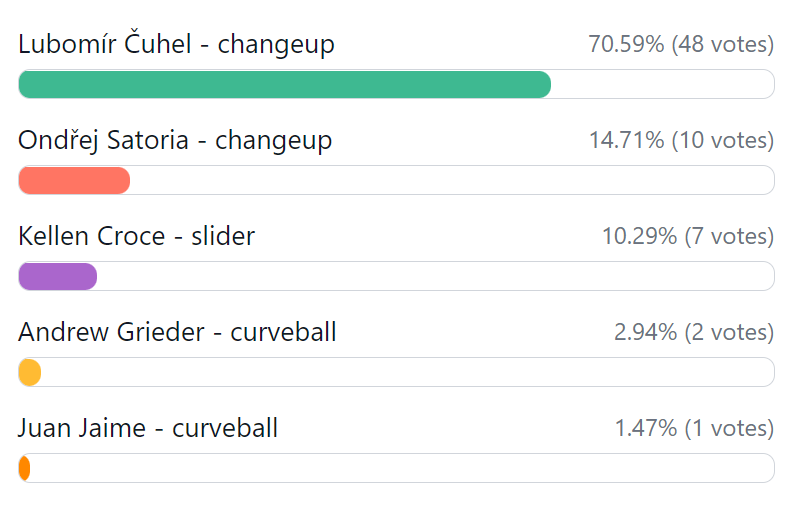Click the 2.94% (2 votes) result text
The width and height of the screenshot is (792, 514).
(x=693, y=333)
